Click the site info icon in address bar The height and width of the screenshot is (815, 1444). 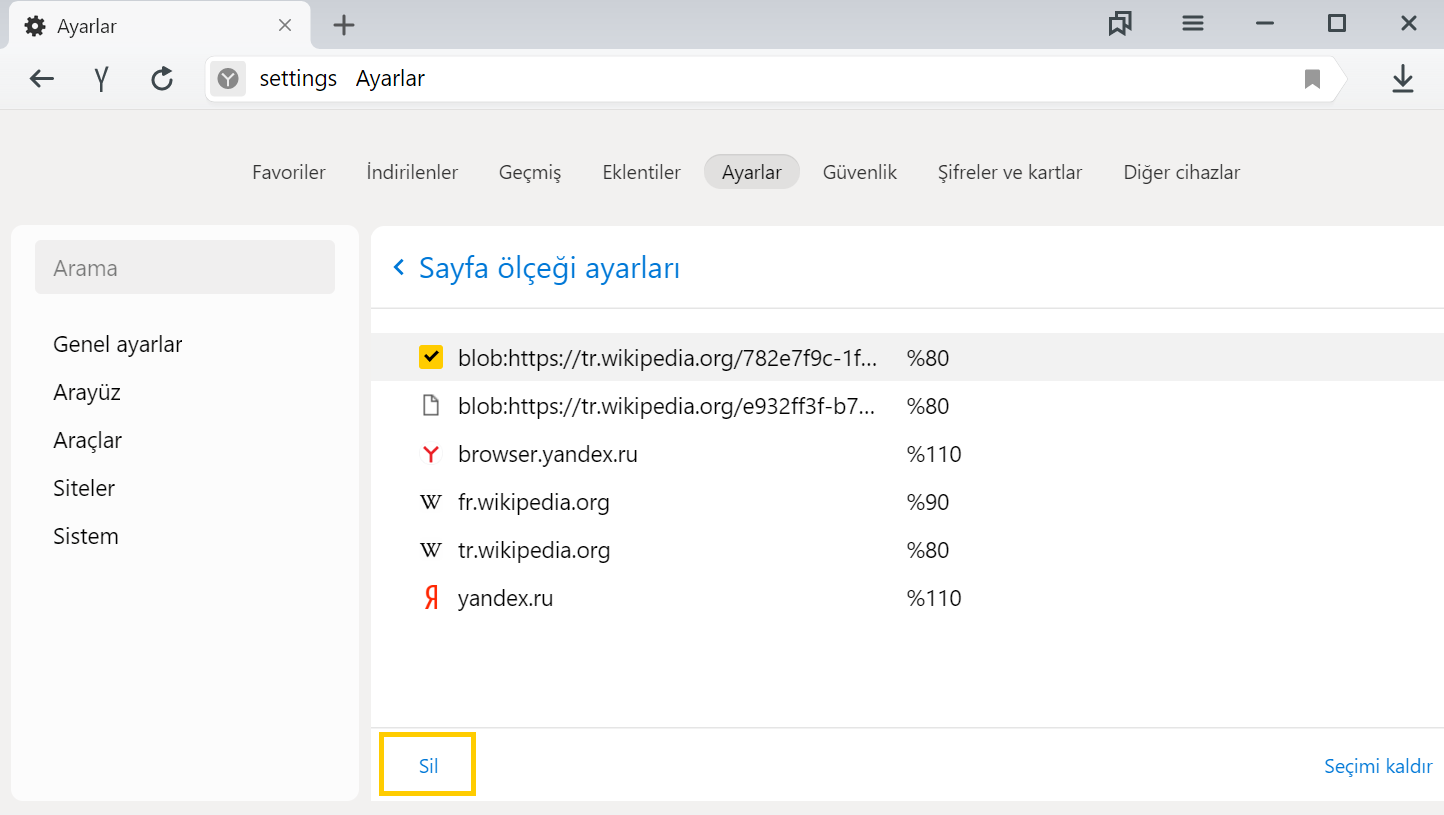tap(228, 79)
